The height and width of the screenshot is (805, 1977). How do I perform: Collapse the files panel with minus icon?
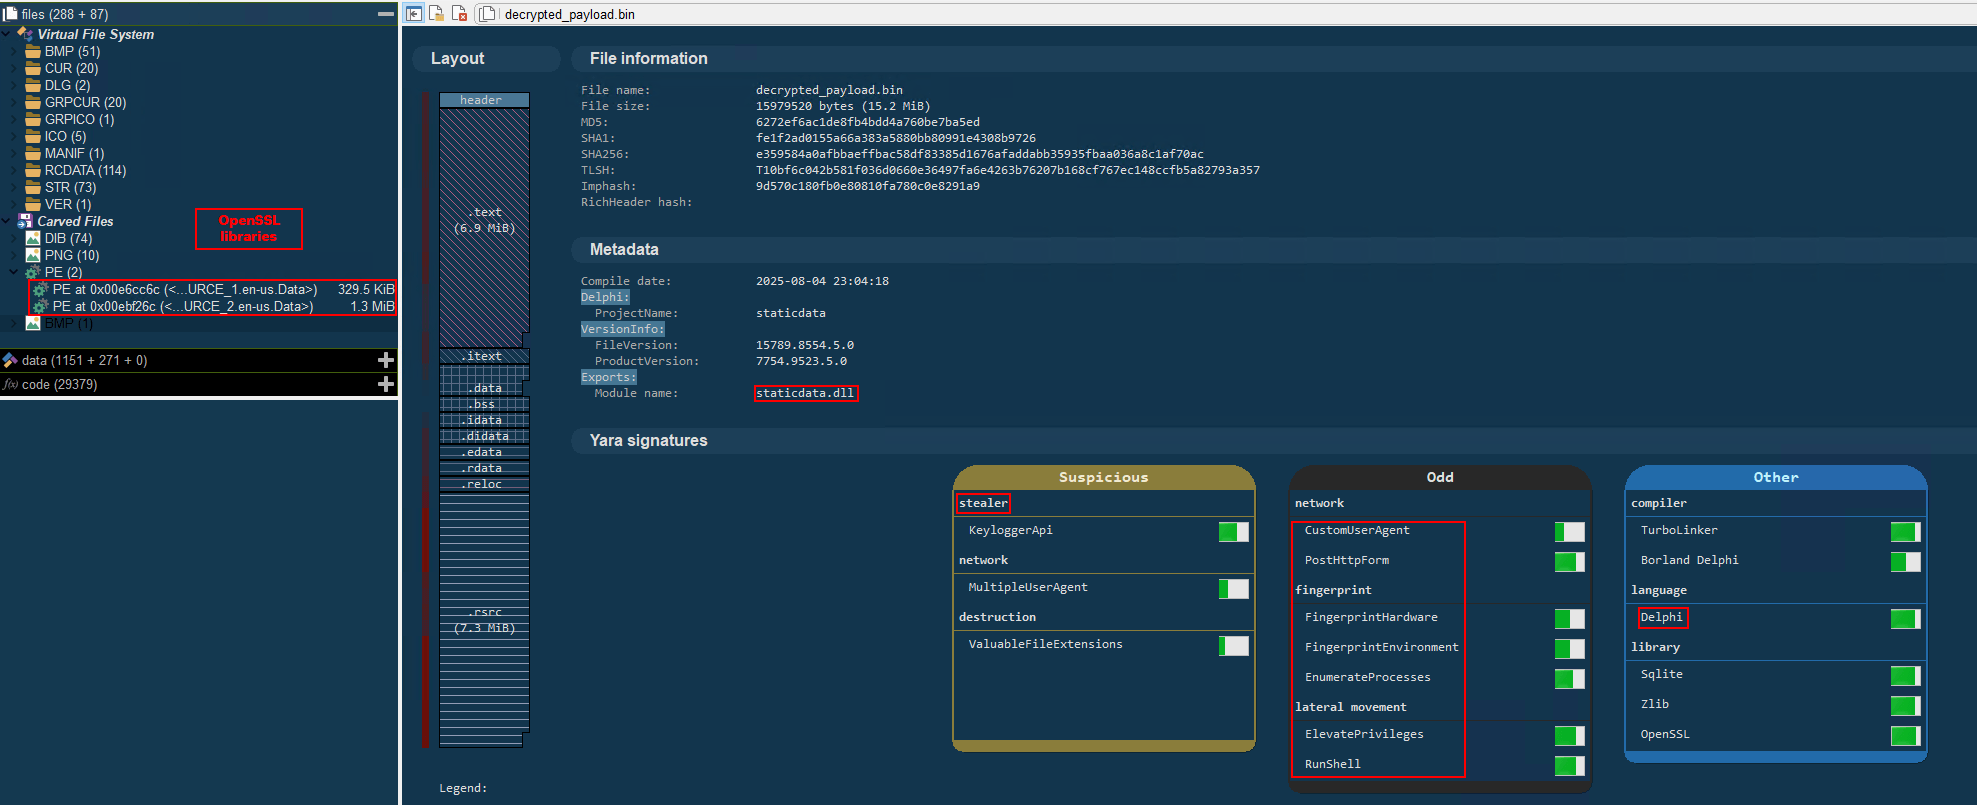pyautogui.click(x=385, y=14)
